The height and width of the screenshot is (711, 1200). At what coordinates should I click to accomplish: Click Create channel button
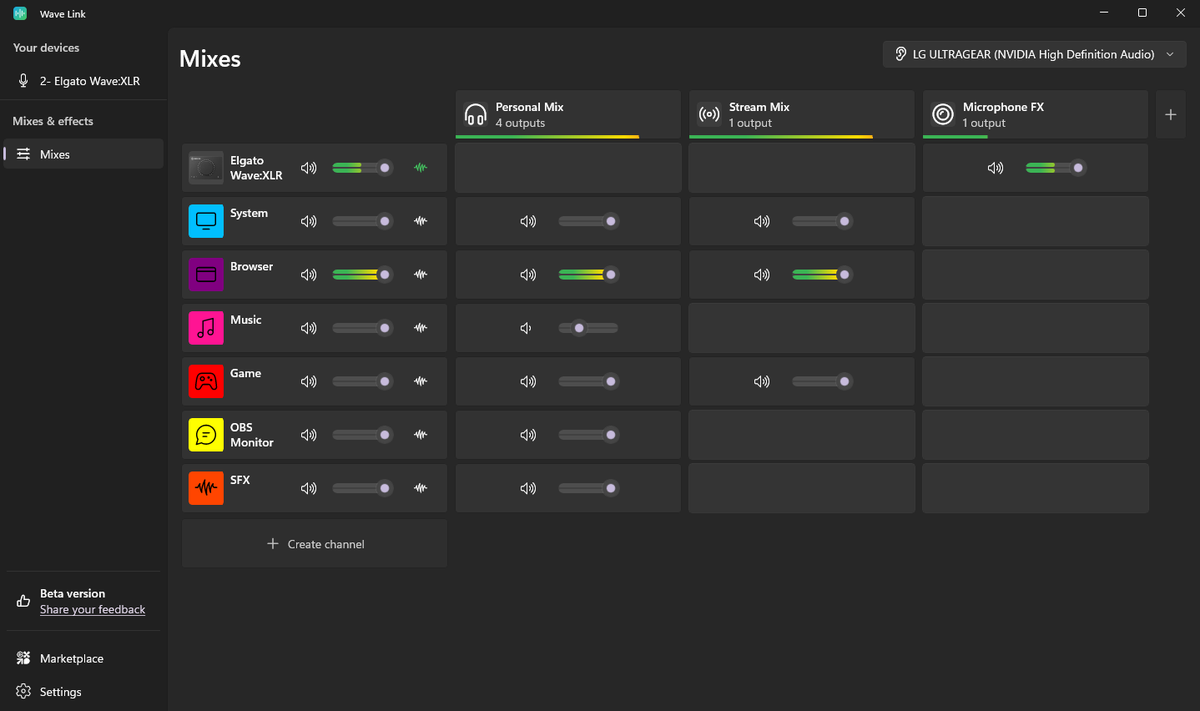314,544
